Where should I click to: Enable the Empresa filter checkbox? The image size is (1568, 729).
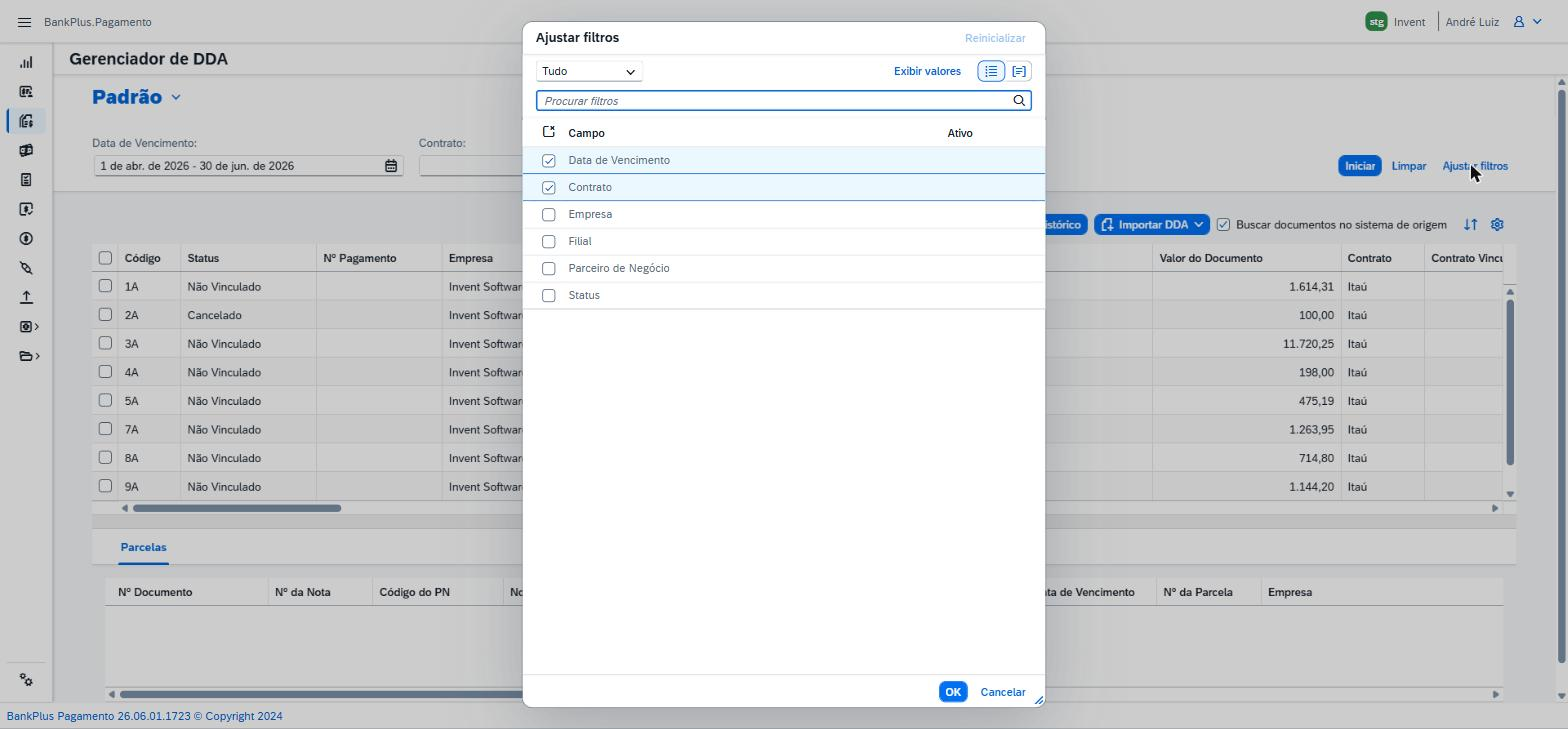pyautogui.click(x=548, y=214)
